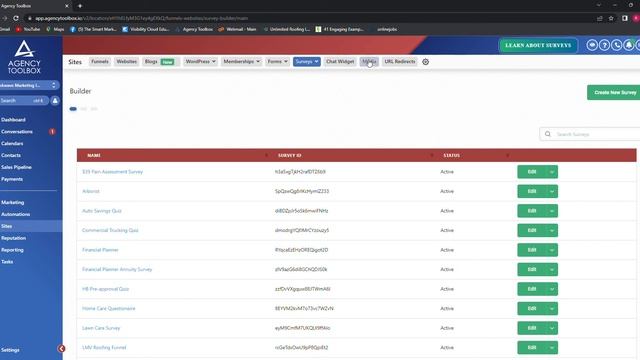The image size is (640, 360).
Task: Open The Smart Mark... Facebook bookmark
Action: coord(93,29)
